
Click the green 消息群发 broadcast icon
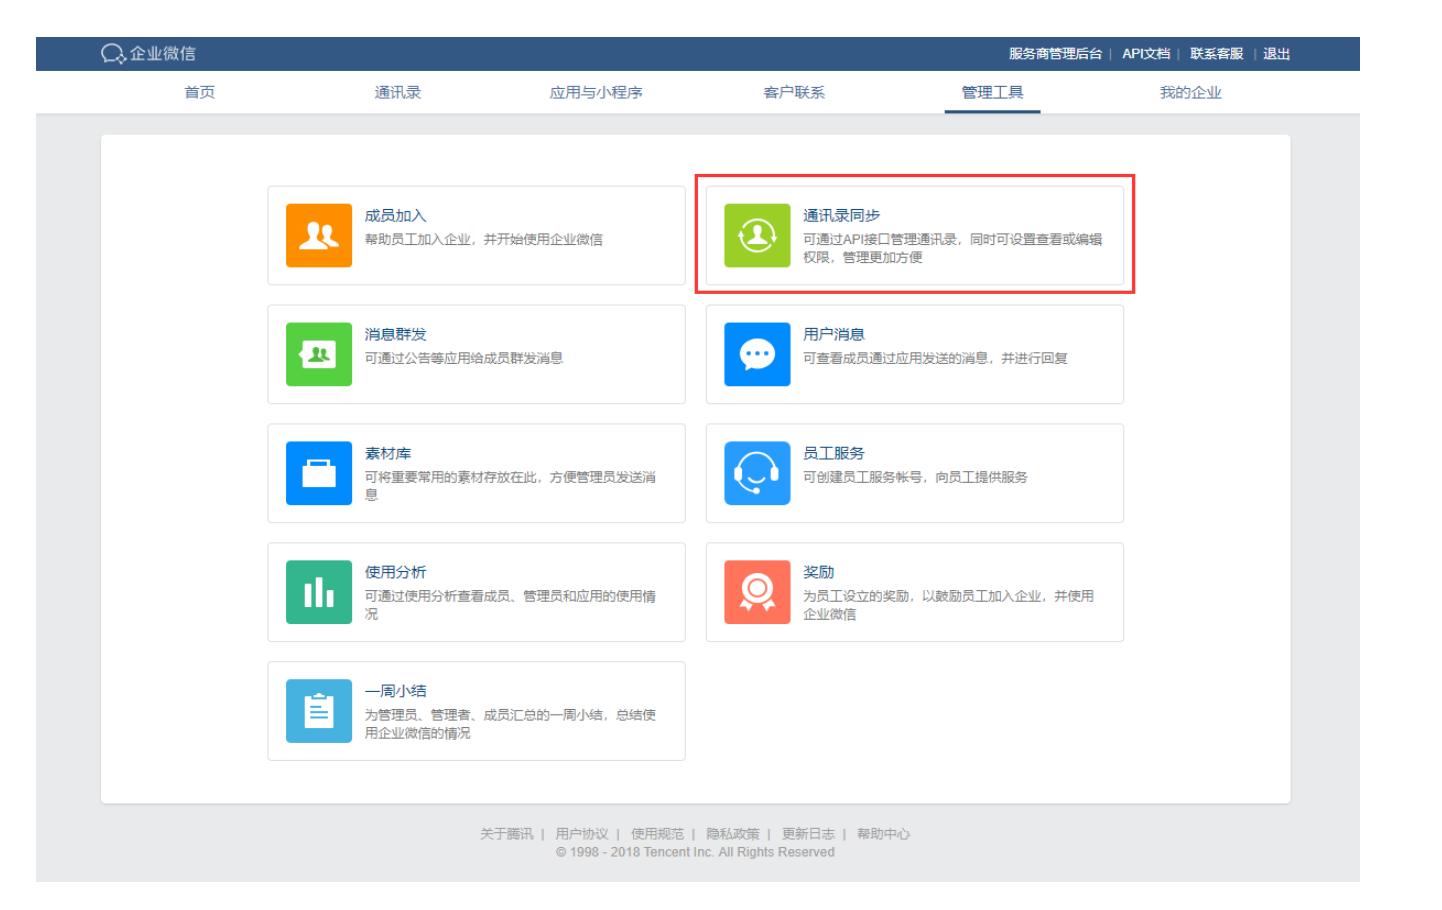tap(318, 354)
